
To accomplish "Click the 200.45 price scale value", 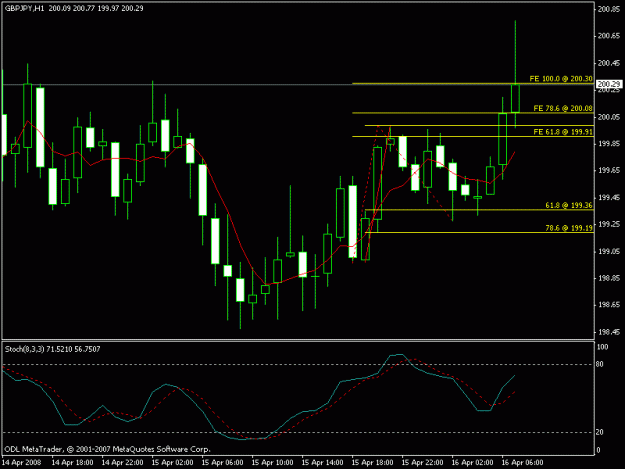I will point(609,63).
